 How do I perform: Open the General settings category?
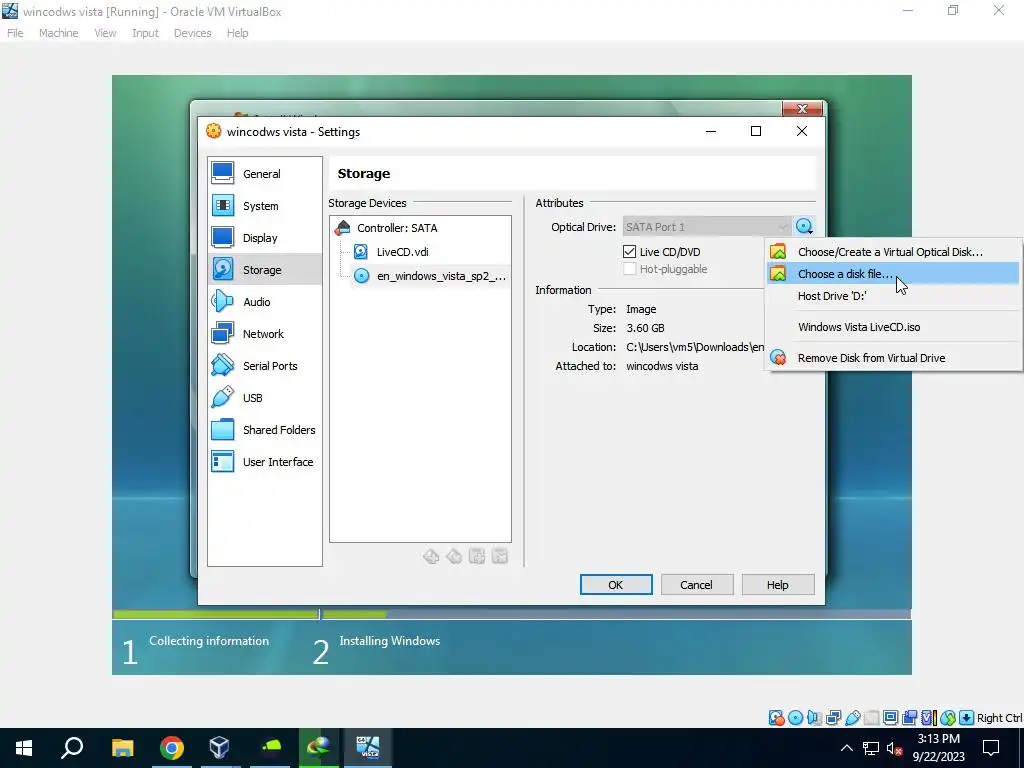[264, 174]
